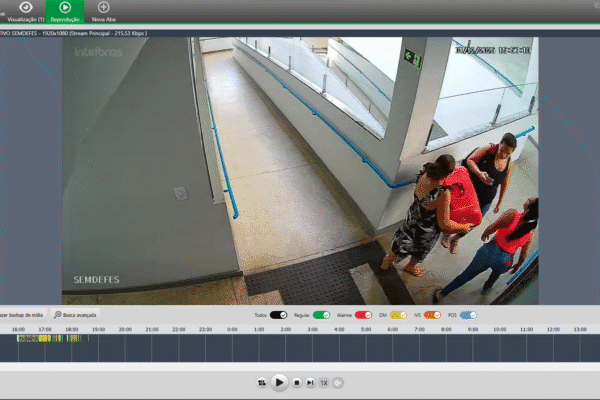This screenshot has width=600, height=400.
Task: Toggle the POS recording filter
Action: pyautogui.click(x=468, y=314)
